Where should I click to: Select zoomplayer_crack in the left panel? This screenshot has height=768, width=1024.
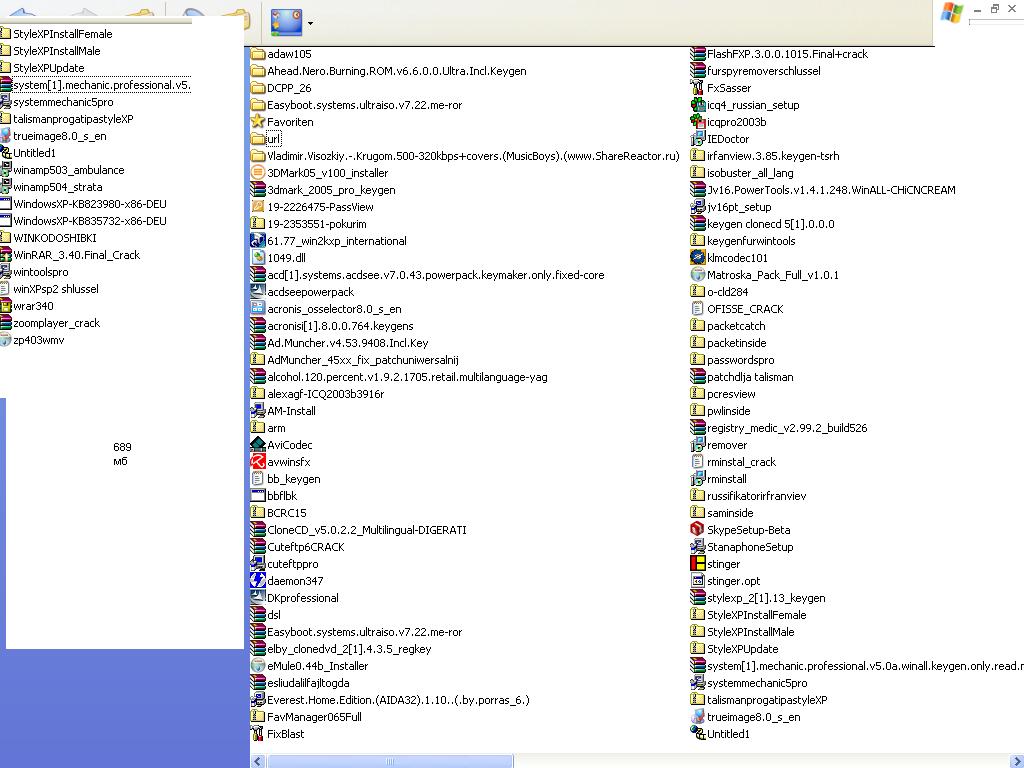(57, 323)
